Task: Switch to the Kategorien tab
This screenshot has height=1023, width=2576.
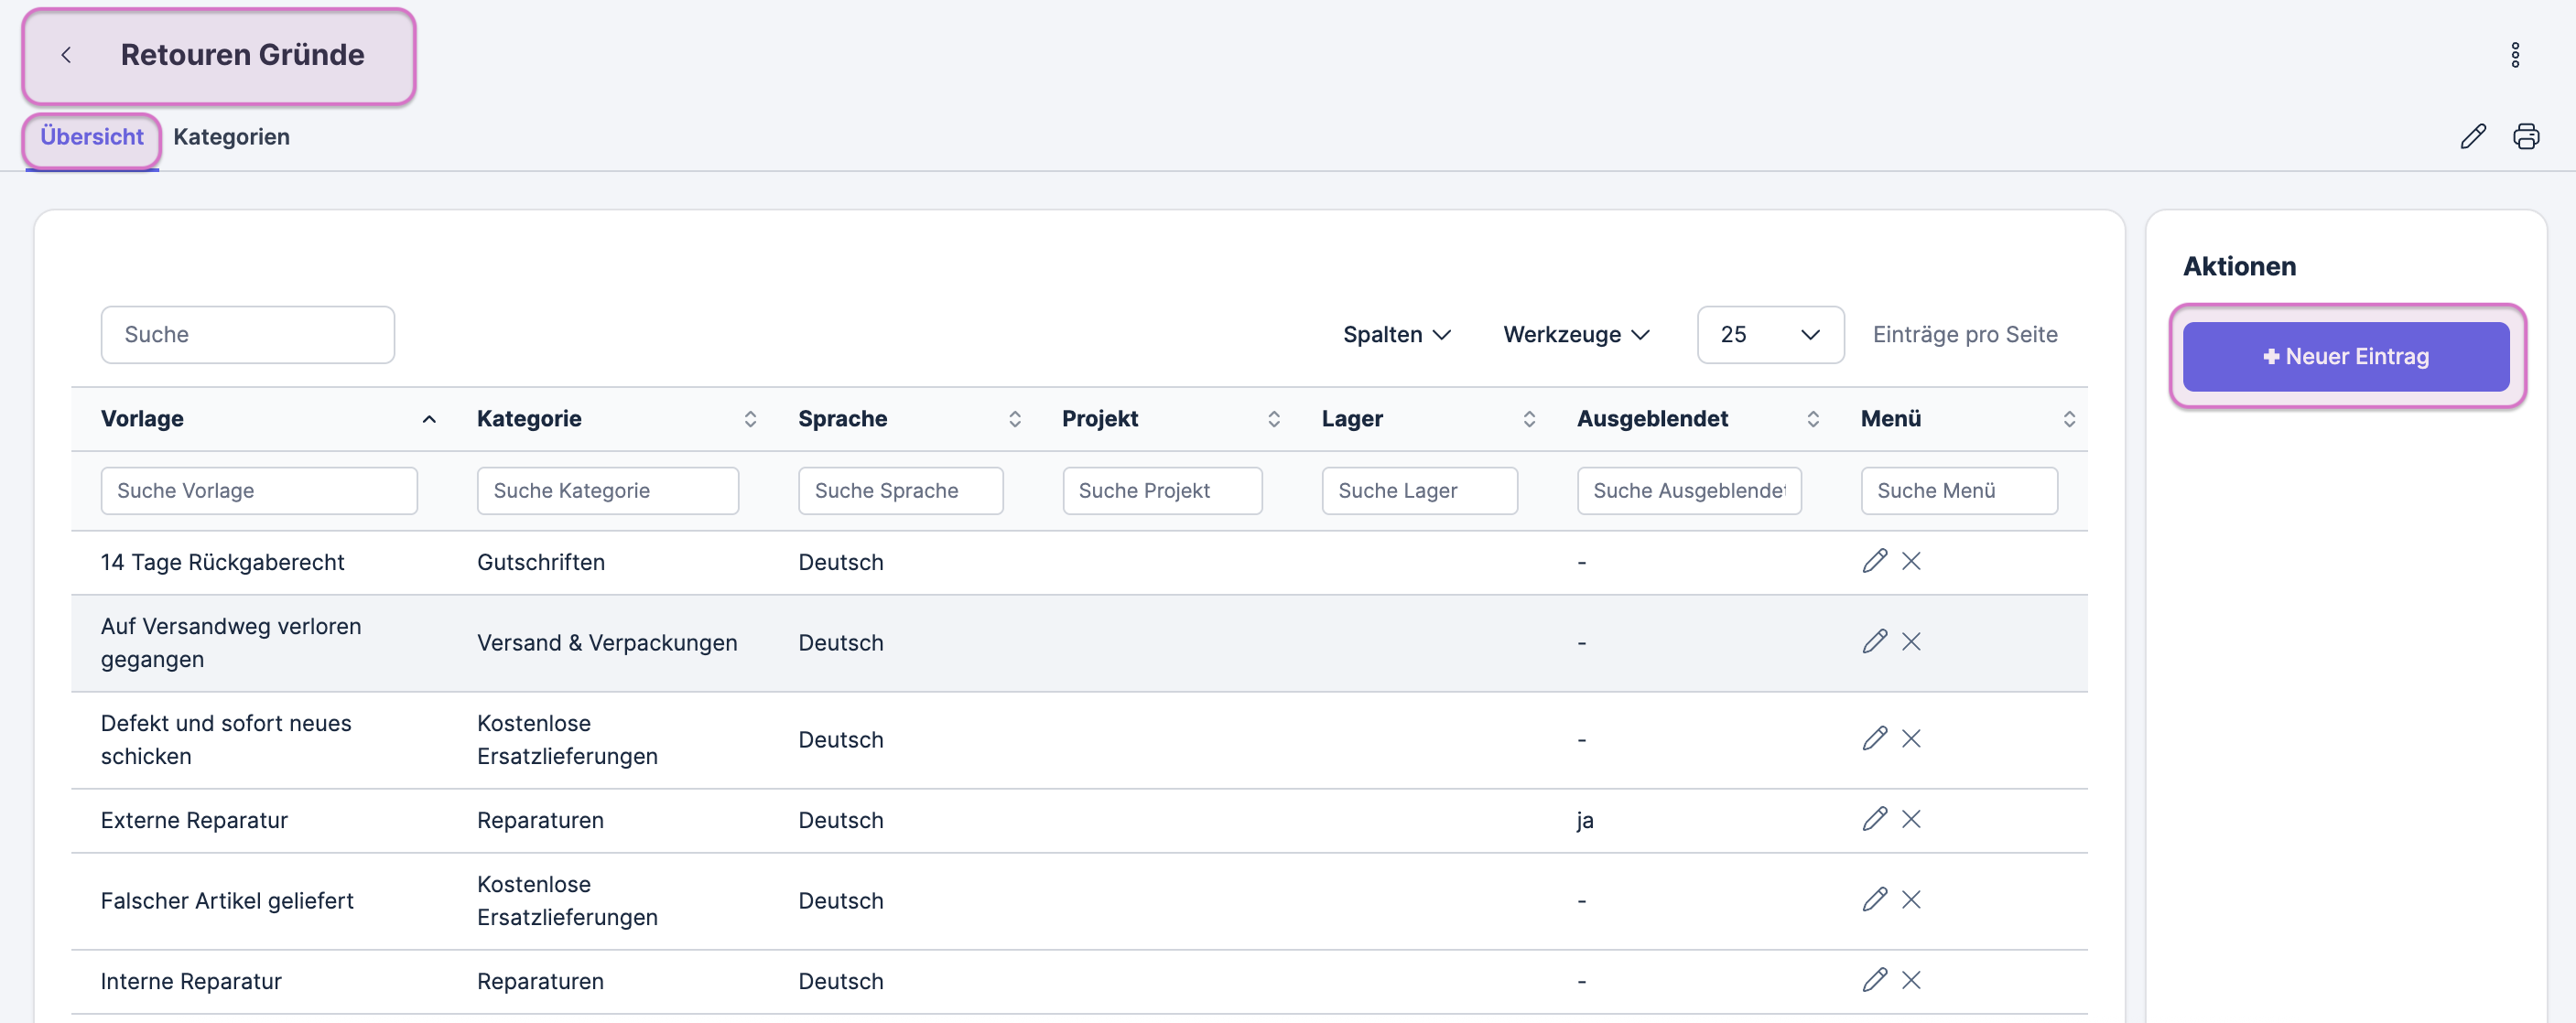Action: point(231,137)
